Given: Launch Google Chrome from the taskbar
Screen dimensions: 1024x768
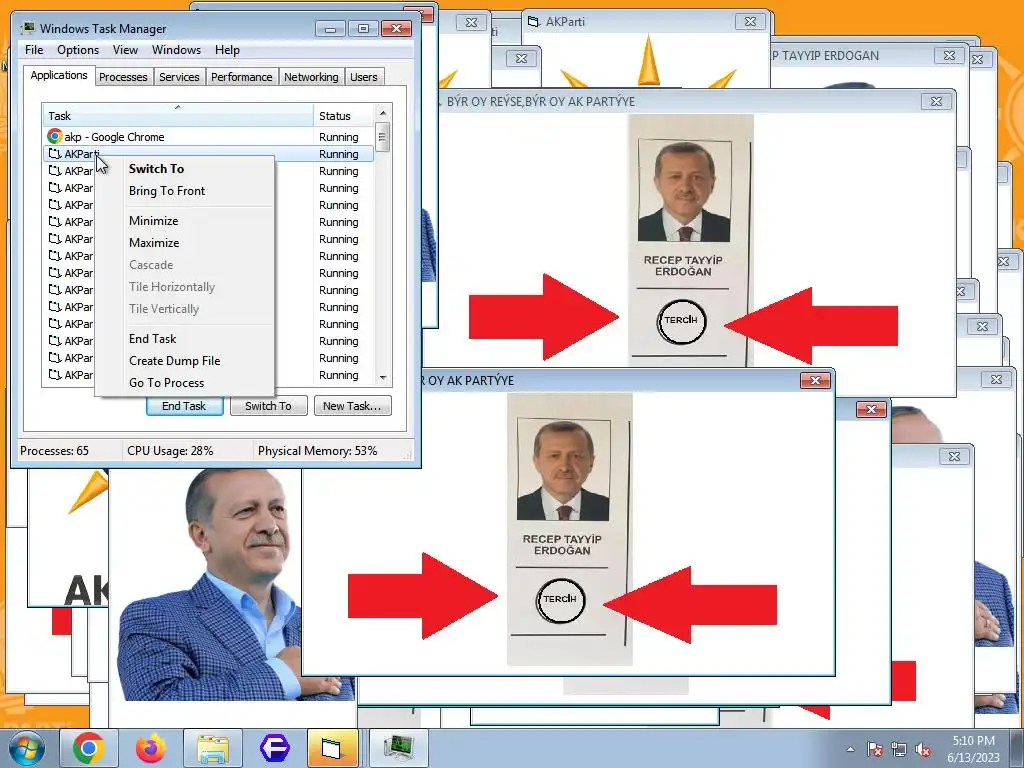Looking at the screenshot, I should (89, 748).
